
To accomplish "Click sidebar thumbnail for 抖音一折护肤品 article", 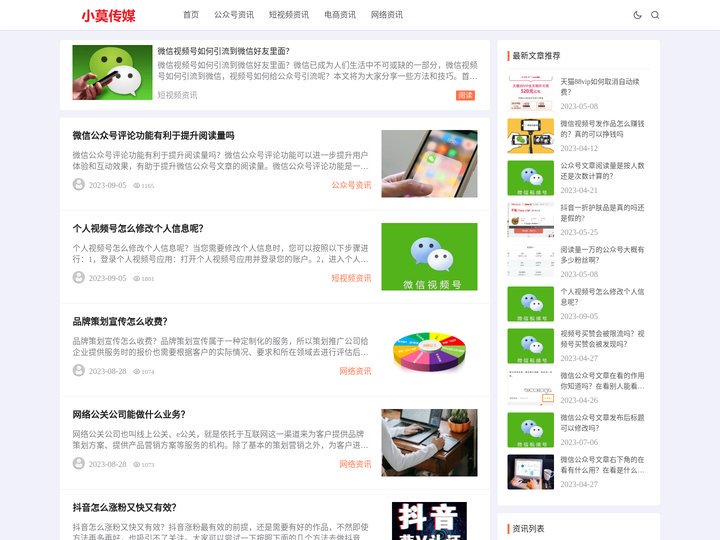I will pos(530,220).
